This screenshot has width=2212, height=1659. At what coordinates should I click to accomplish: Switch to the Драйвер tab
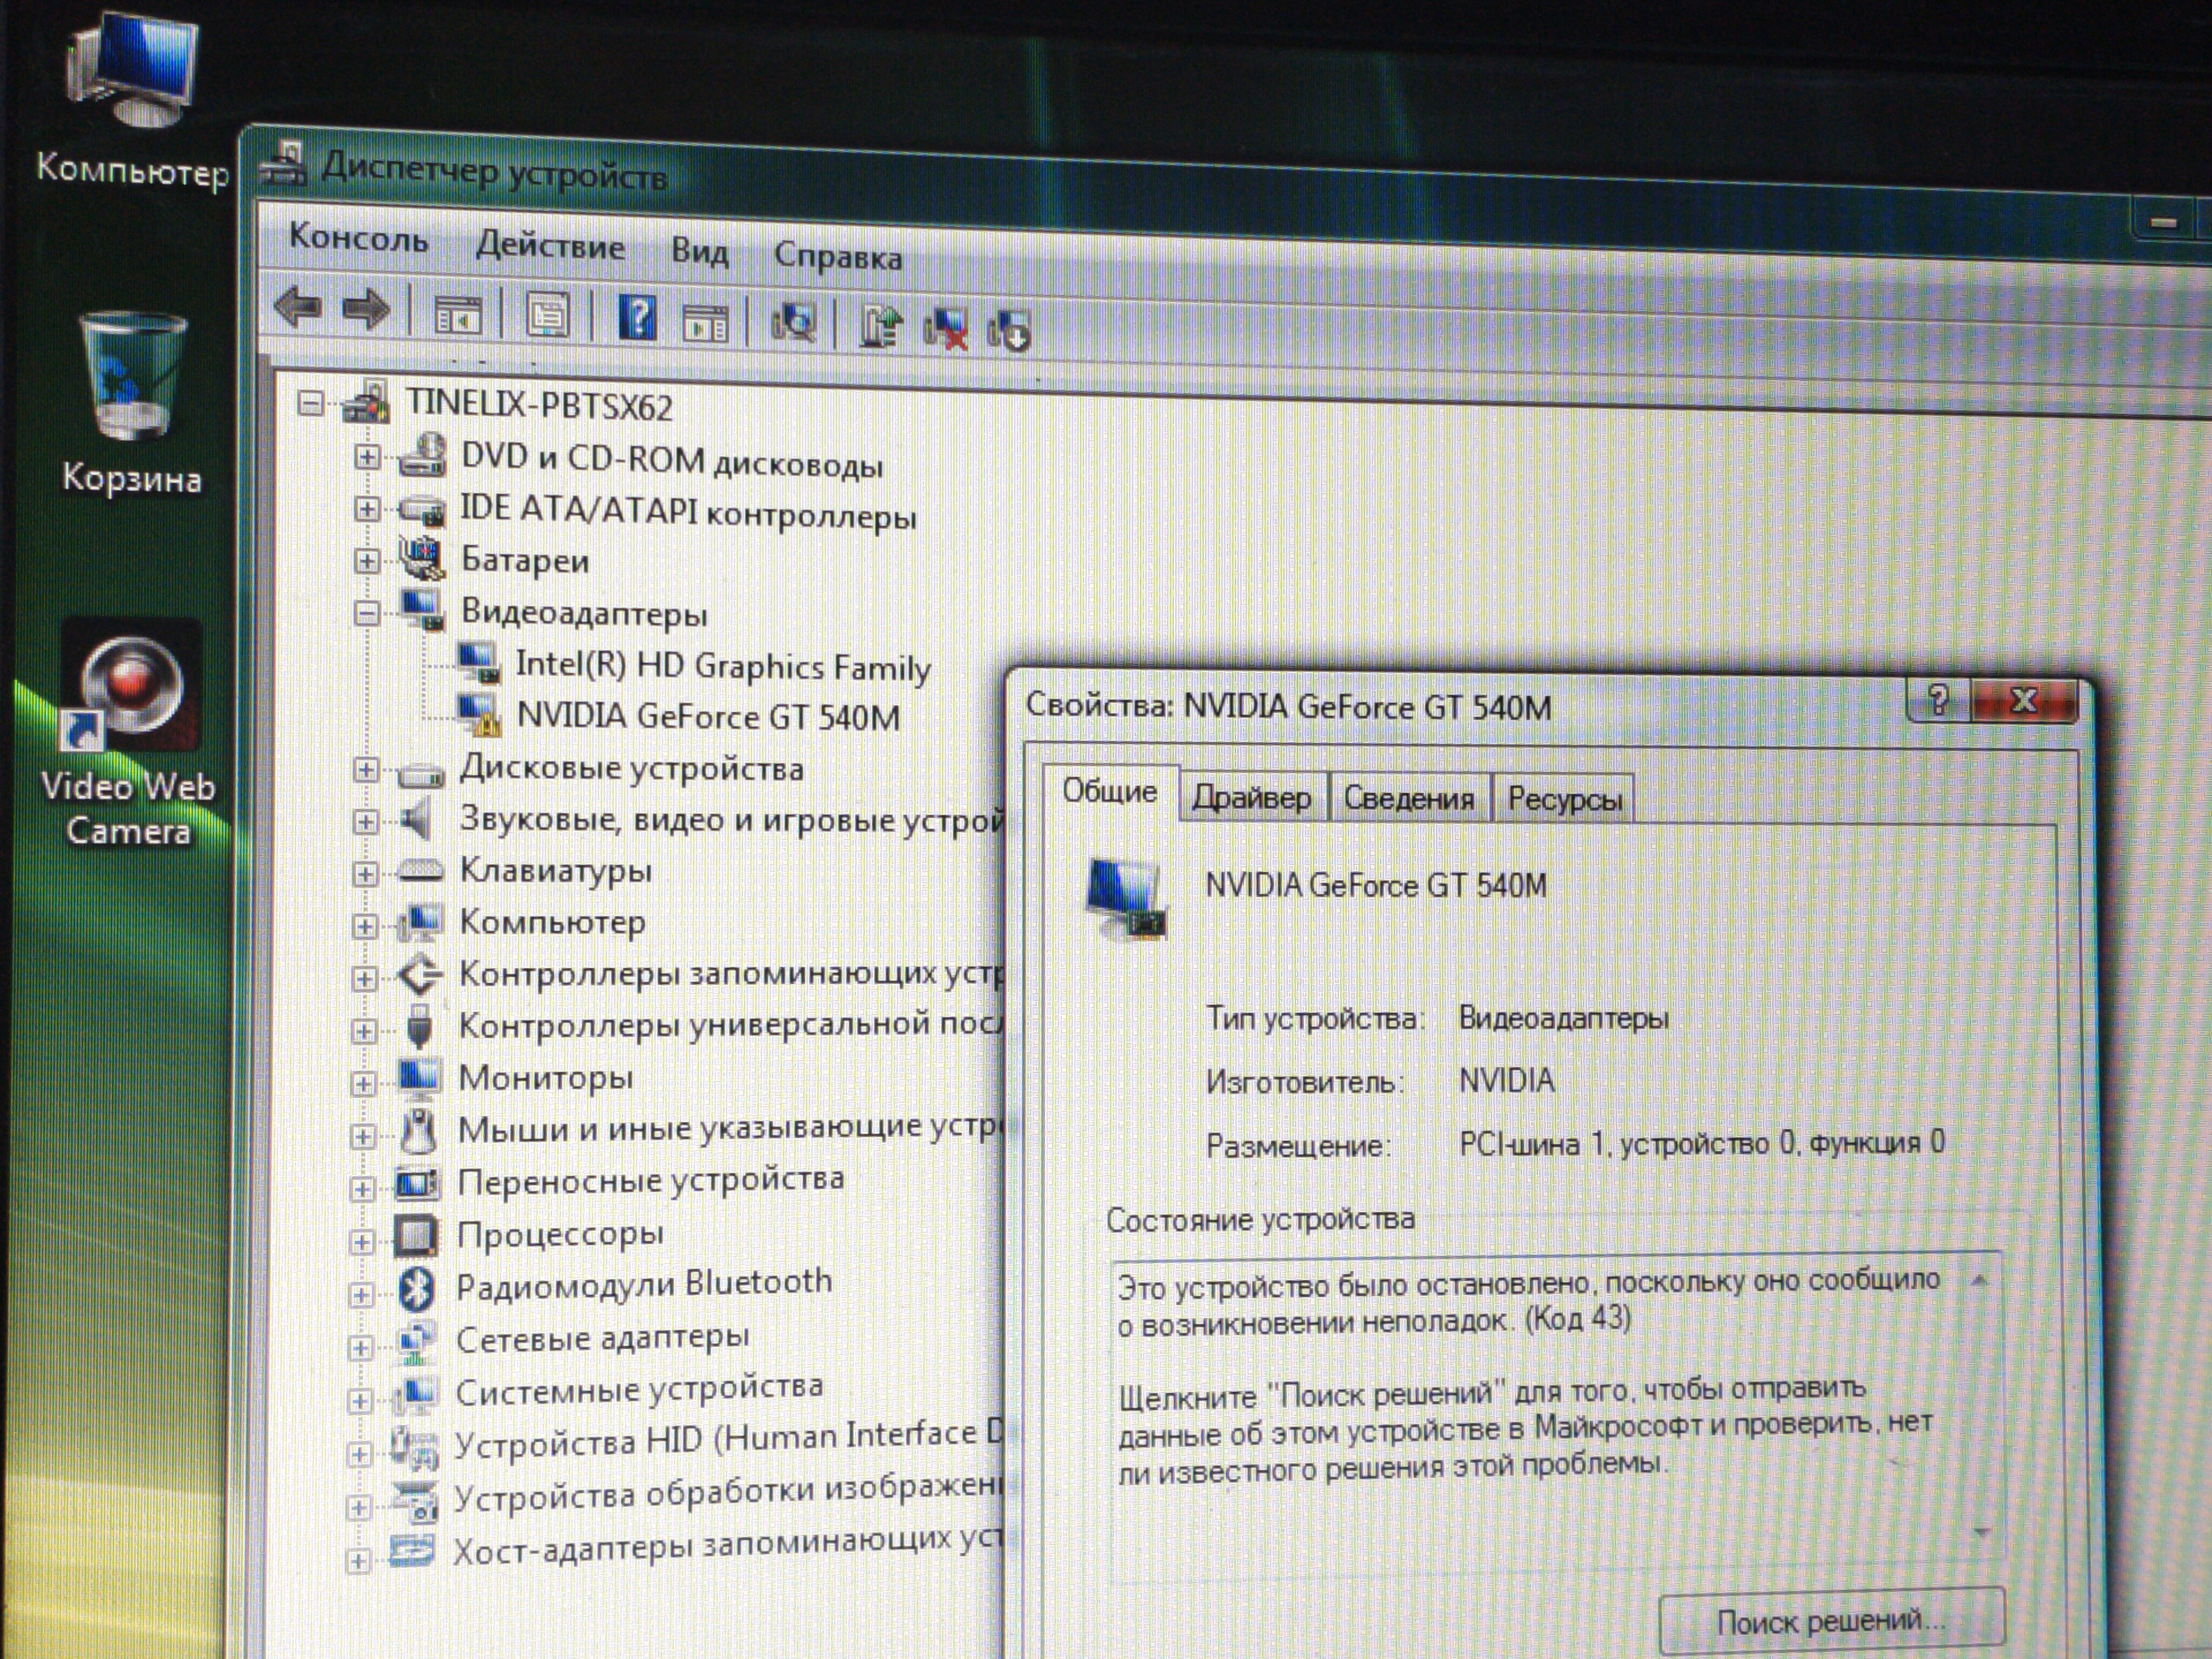tap(1251, 798)
